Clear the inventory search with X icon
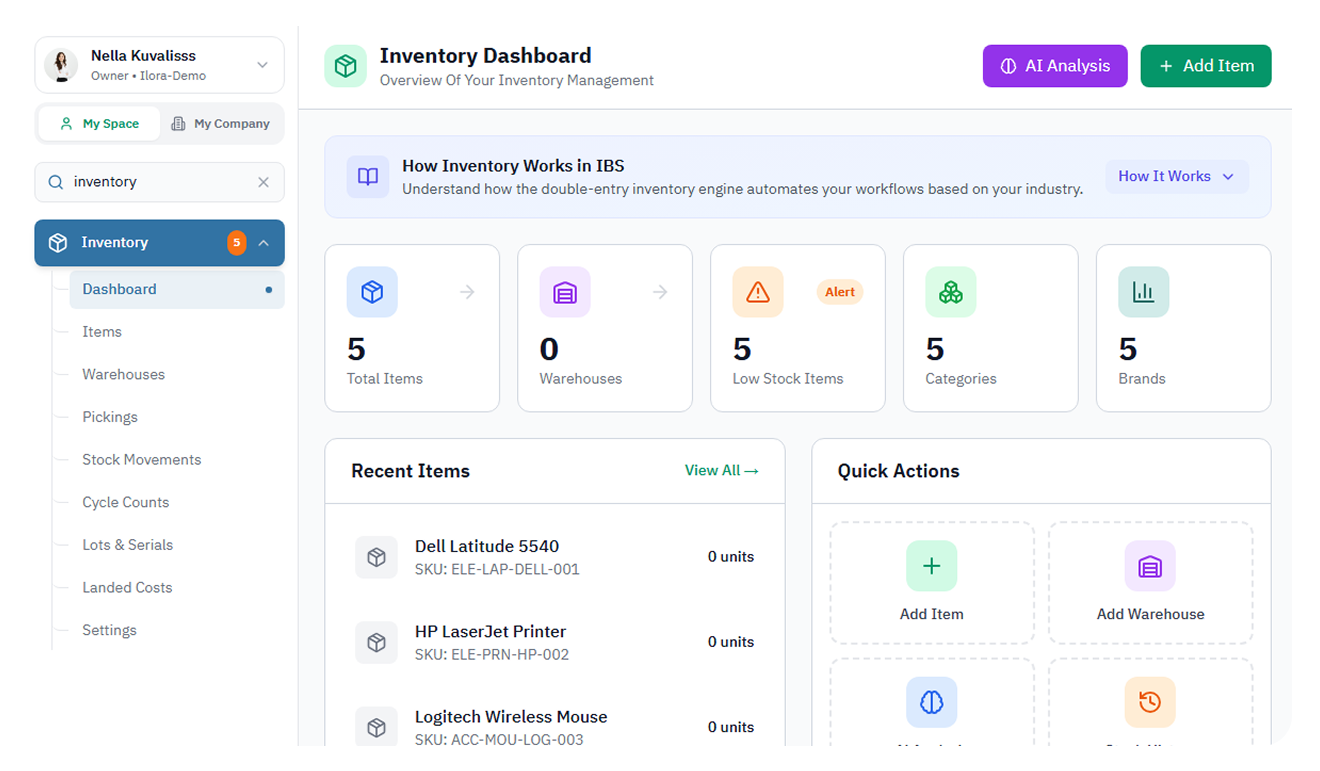Viewport: 1320px width, 771px height. tap(264, 182)
